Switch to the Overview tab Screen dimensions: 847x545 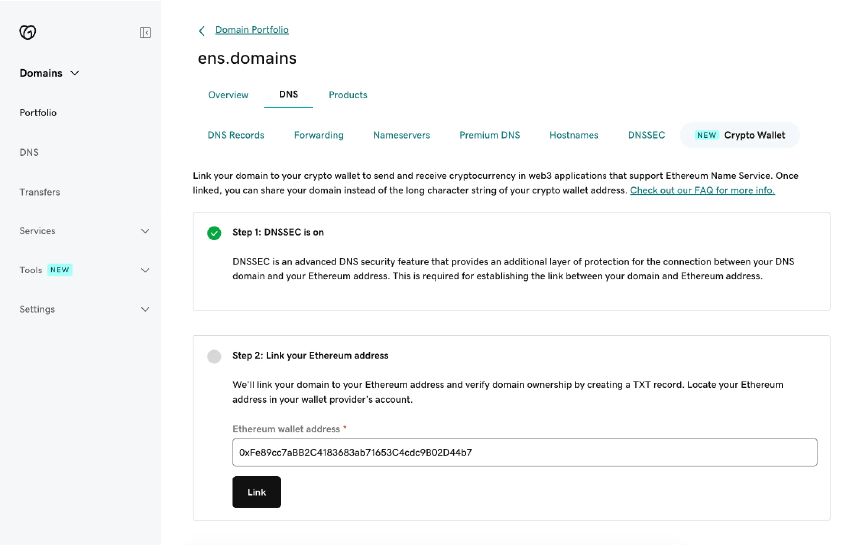pyautogui.click(x=228, y=95)
